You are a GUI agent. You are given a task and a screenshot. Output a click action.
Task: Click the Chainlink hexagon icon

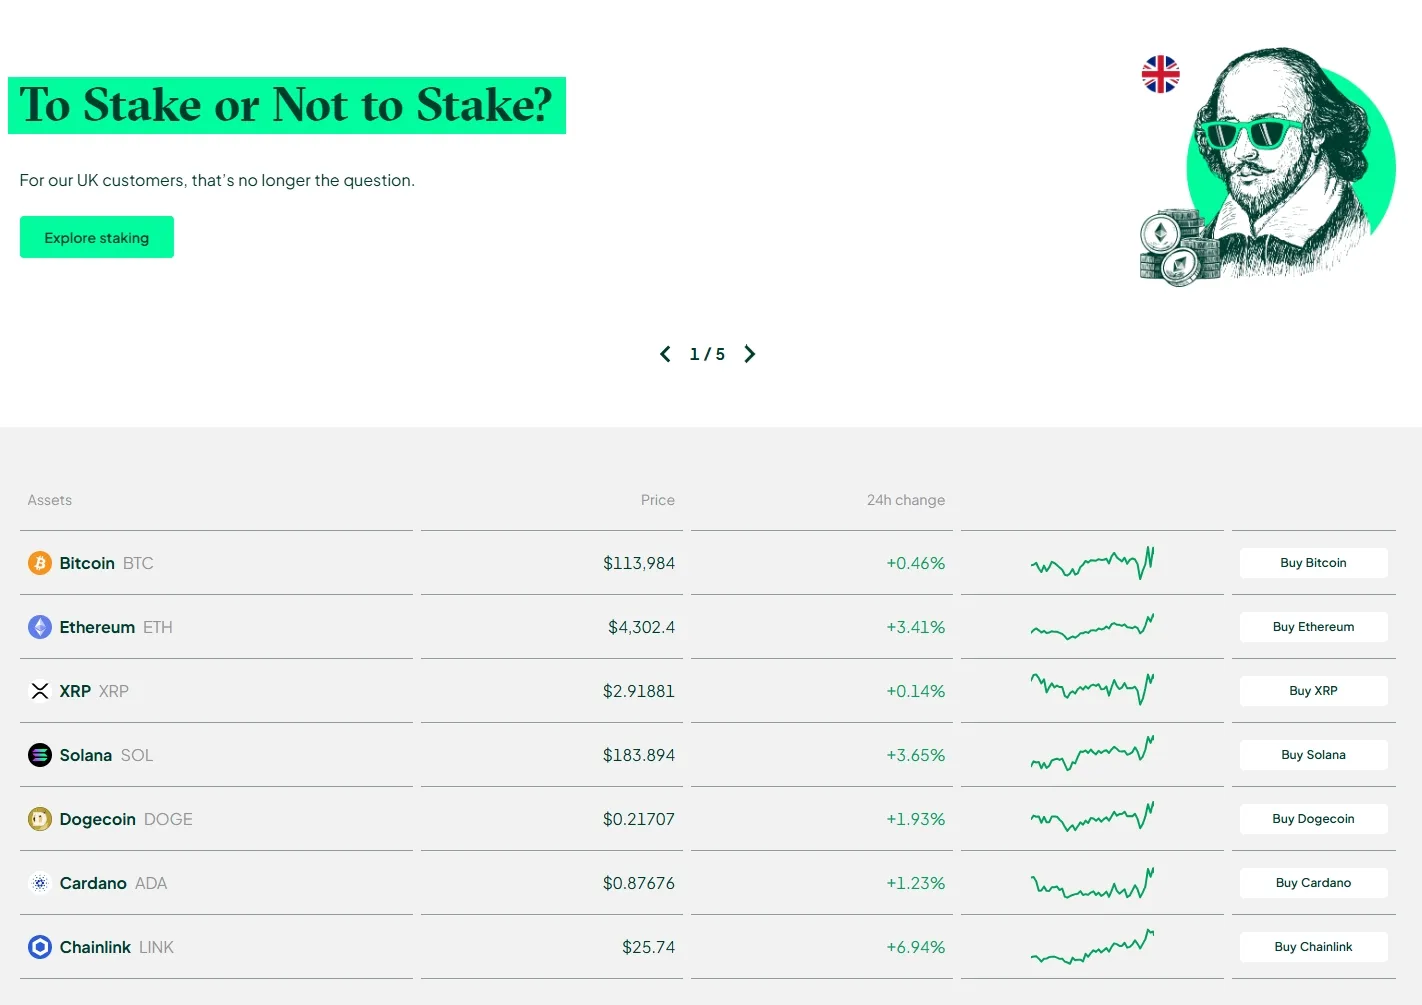(x=40, y=947)
